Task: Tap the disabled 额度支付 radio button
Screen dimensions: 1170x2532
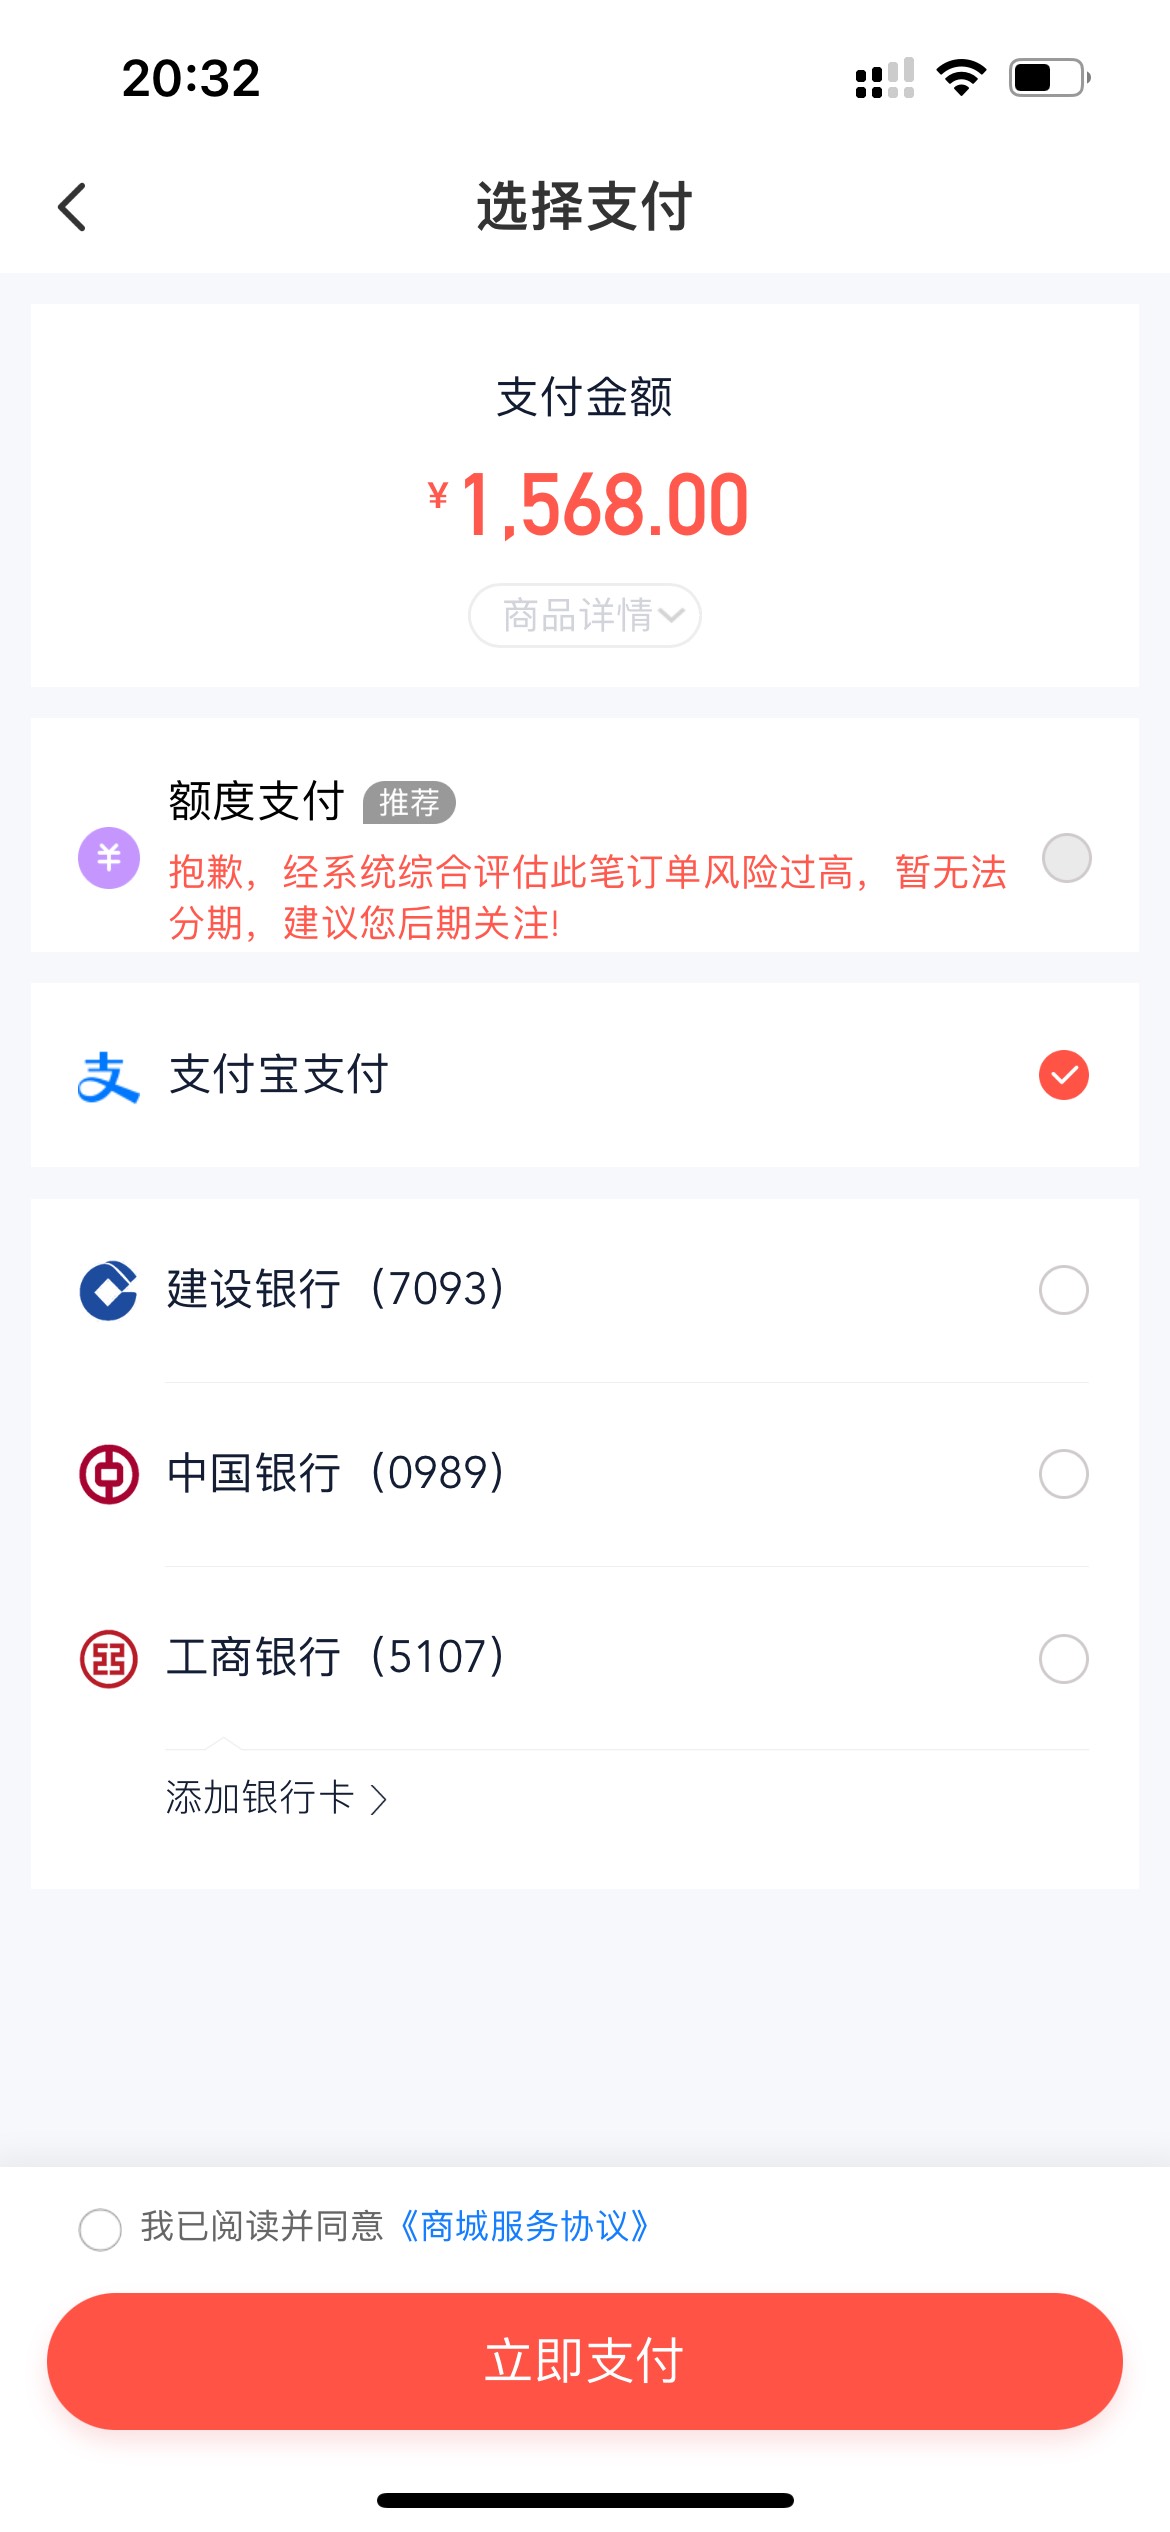Action: [1066, 858]
